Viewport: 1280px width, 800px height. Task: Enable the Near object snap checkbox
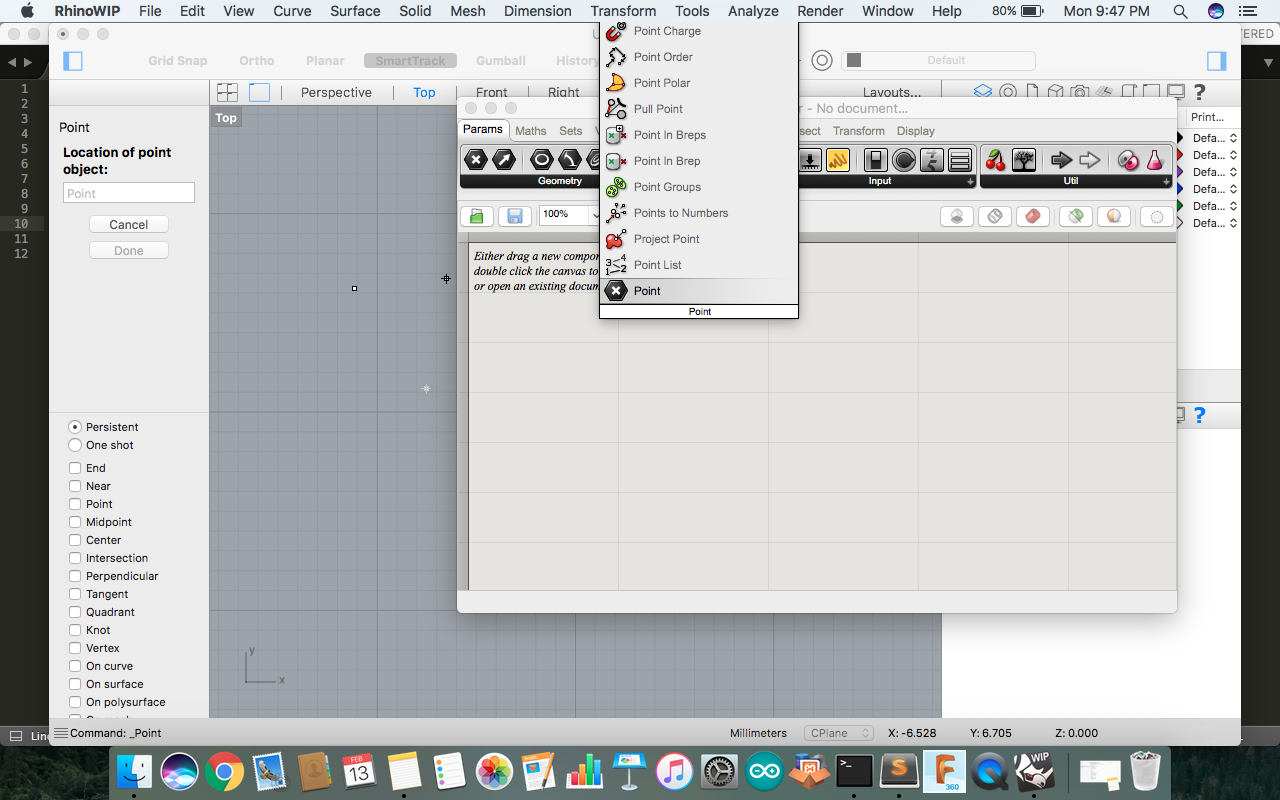75,486
